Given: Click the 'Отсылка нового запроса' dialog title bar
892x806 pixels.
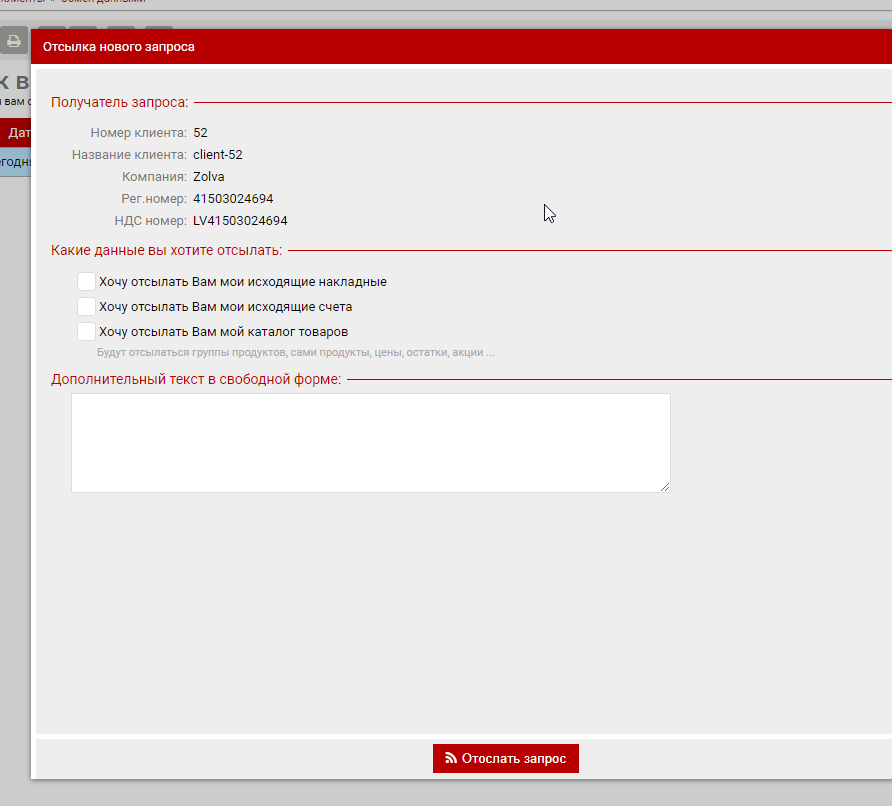Looking at the screenshot, I should pyautogui.click(x=400, y=47).
